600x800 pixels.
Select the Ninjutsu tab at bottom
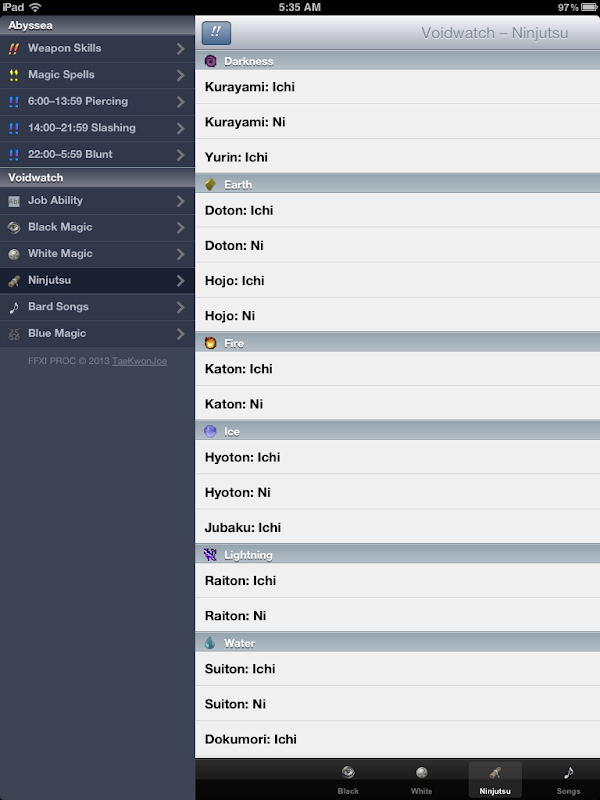coord(495,780)
